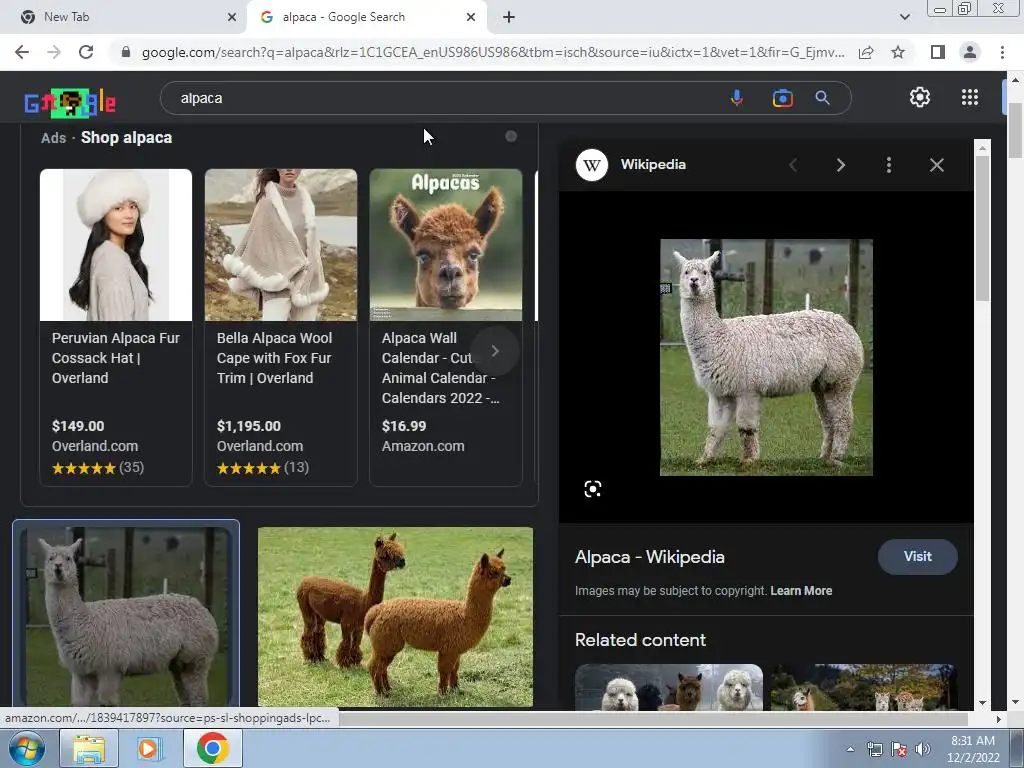Click the Amazon.com seller text
Viewport: 1024px width, 768px height.
point(423,447)
